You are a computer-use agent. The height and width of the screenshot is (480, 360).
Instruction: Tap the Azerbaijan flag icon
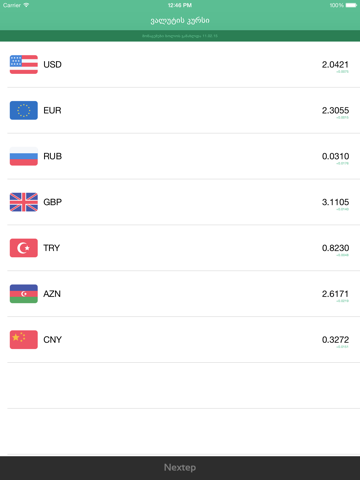24,294
